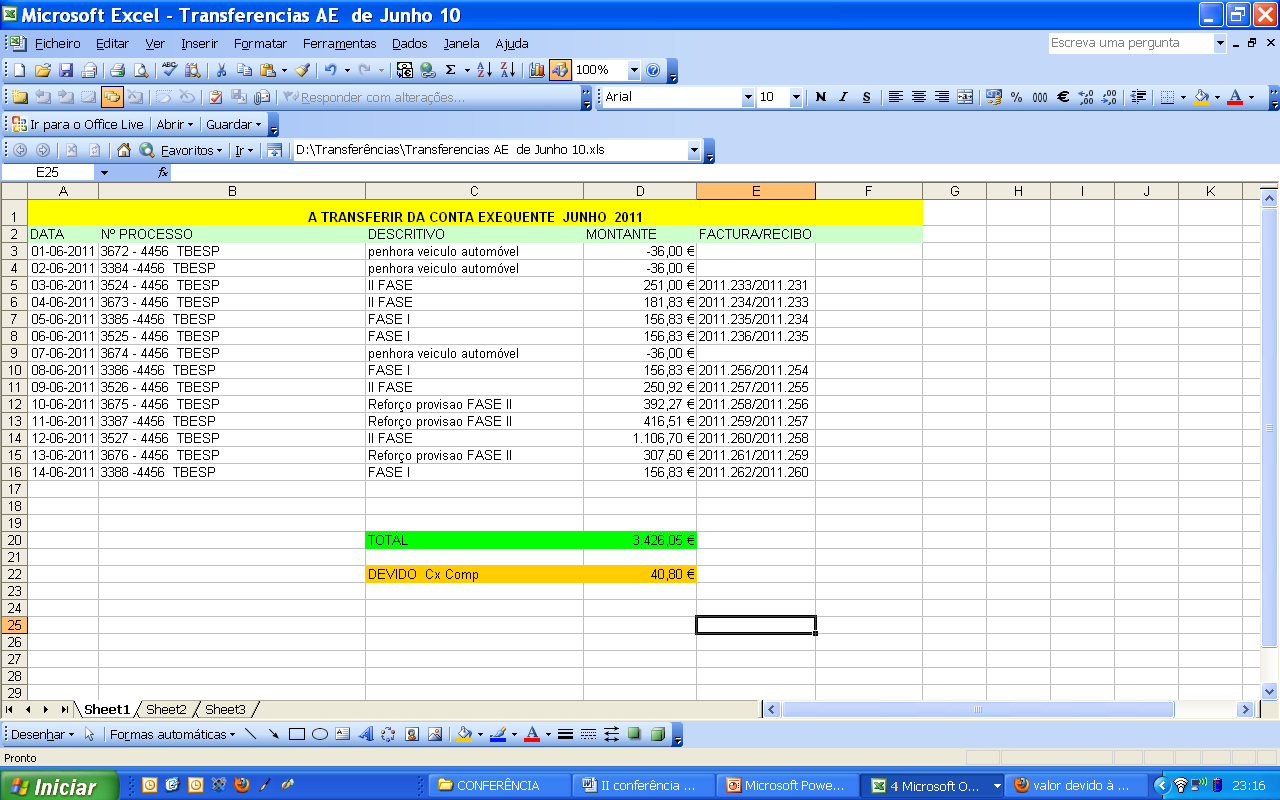Undo the last action
The height and width of the screenshot is (800, 1280).
click(x=330, y=70)
